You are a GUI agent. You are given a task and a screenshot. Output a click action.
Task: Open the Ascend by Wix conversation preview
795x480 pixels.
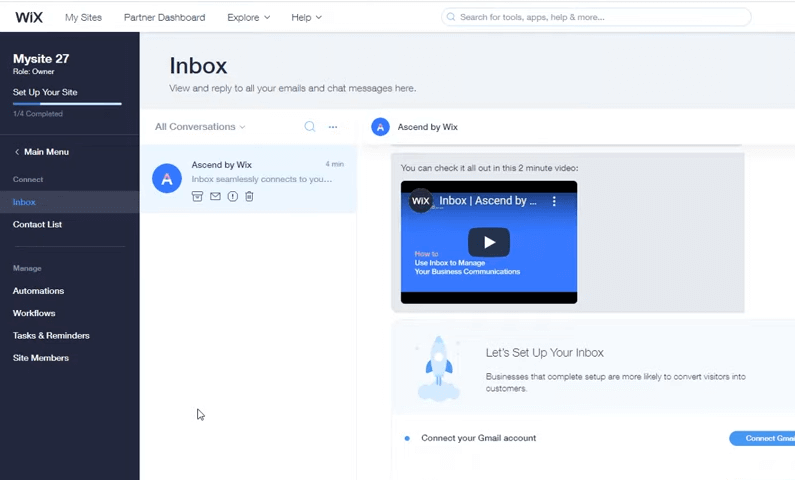pos(248,179)
